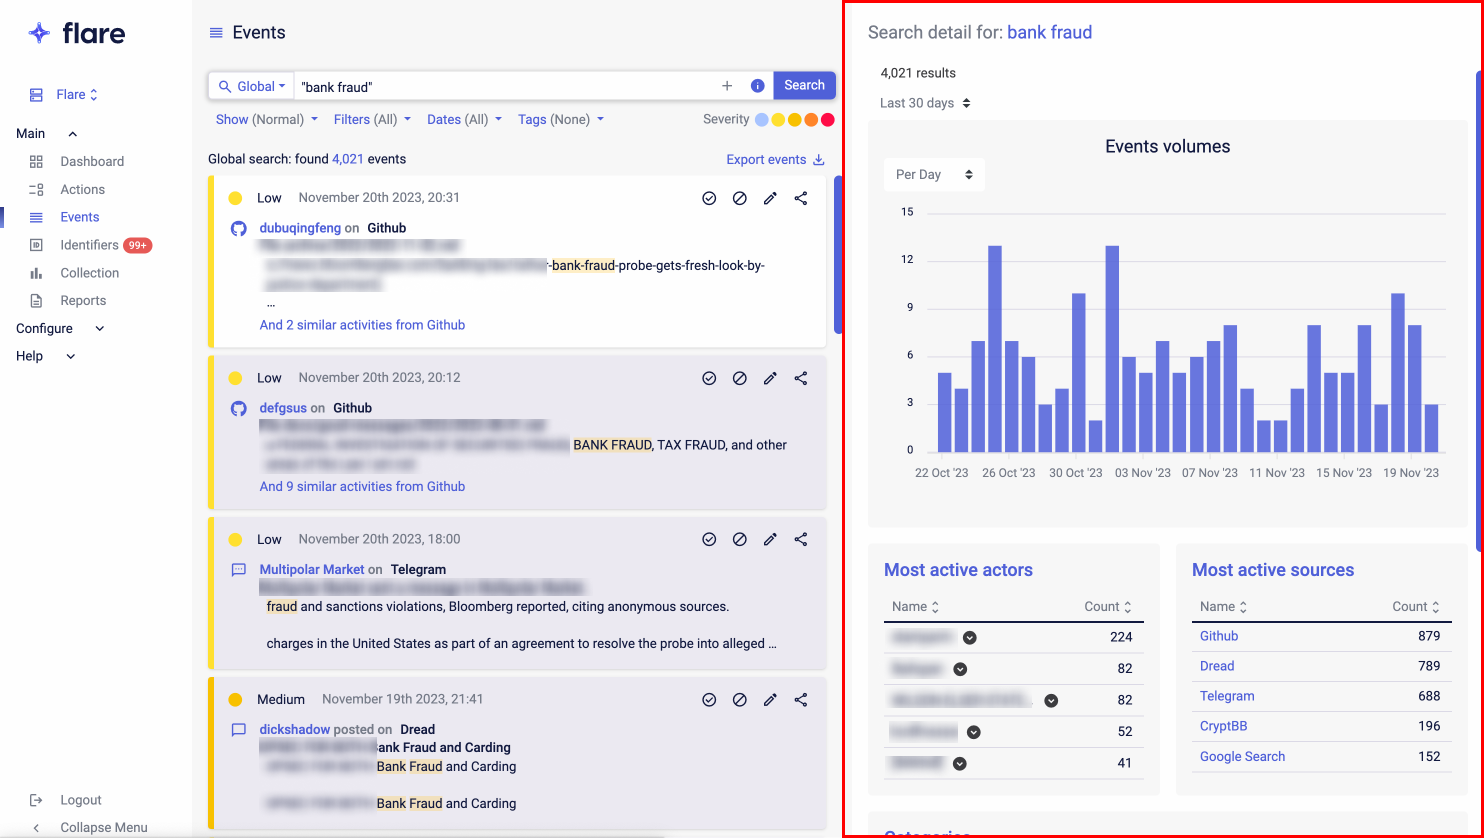The image size is (1484, 838).
Task: Click the search query input field
Action: click(505, 87)
